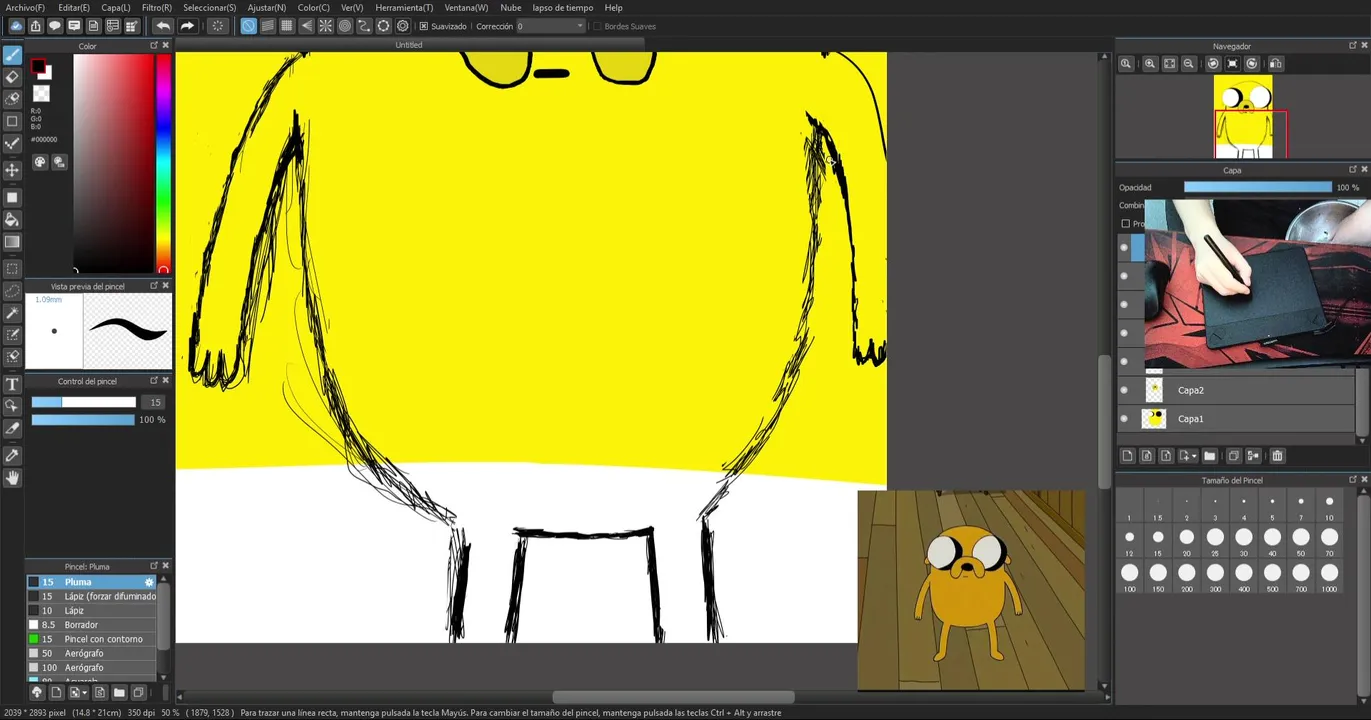Click the Navigator canvas thumbnail
The width and height of the screenshot is (1371, 720).
click(1243, 116)
